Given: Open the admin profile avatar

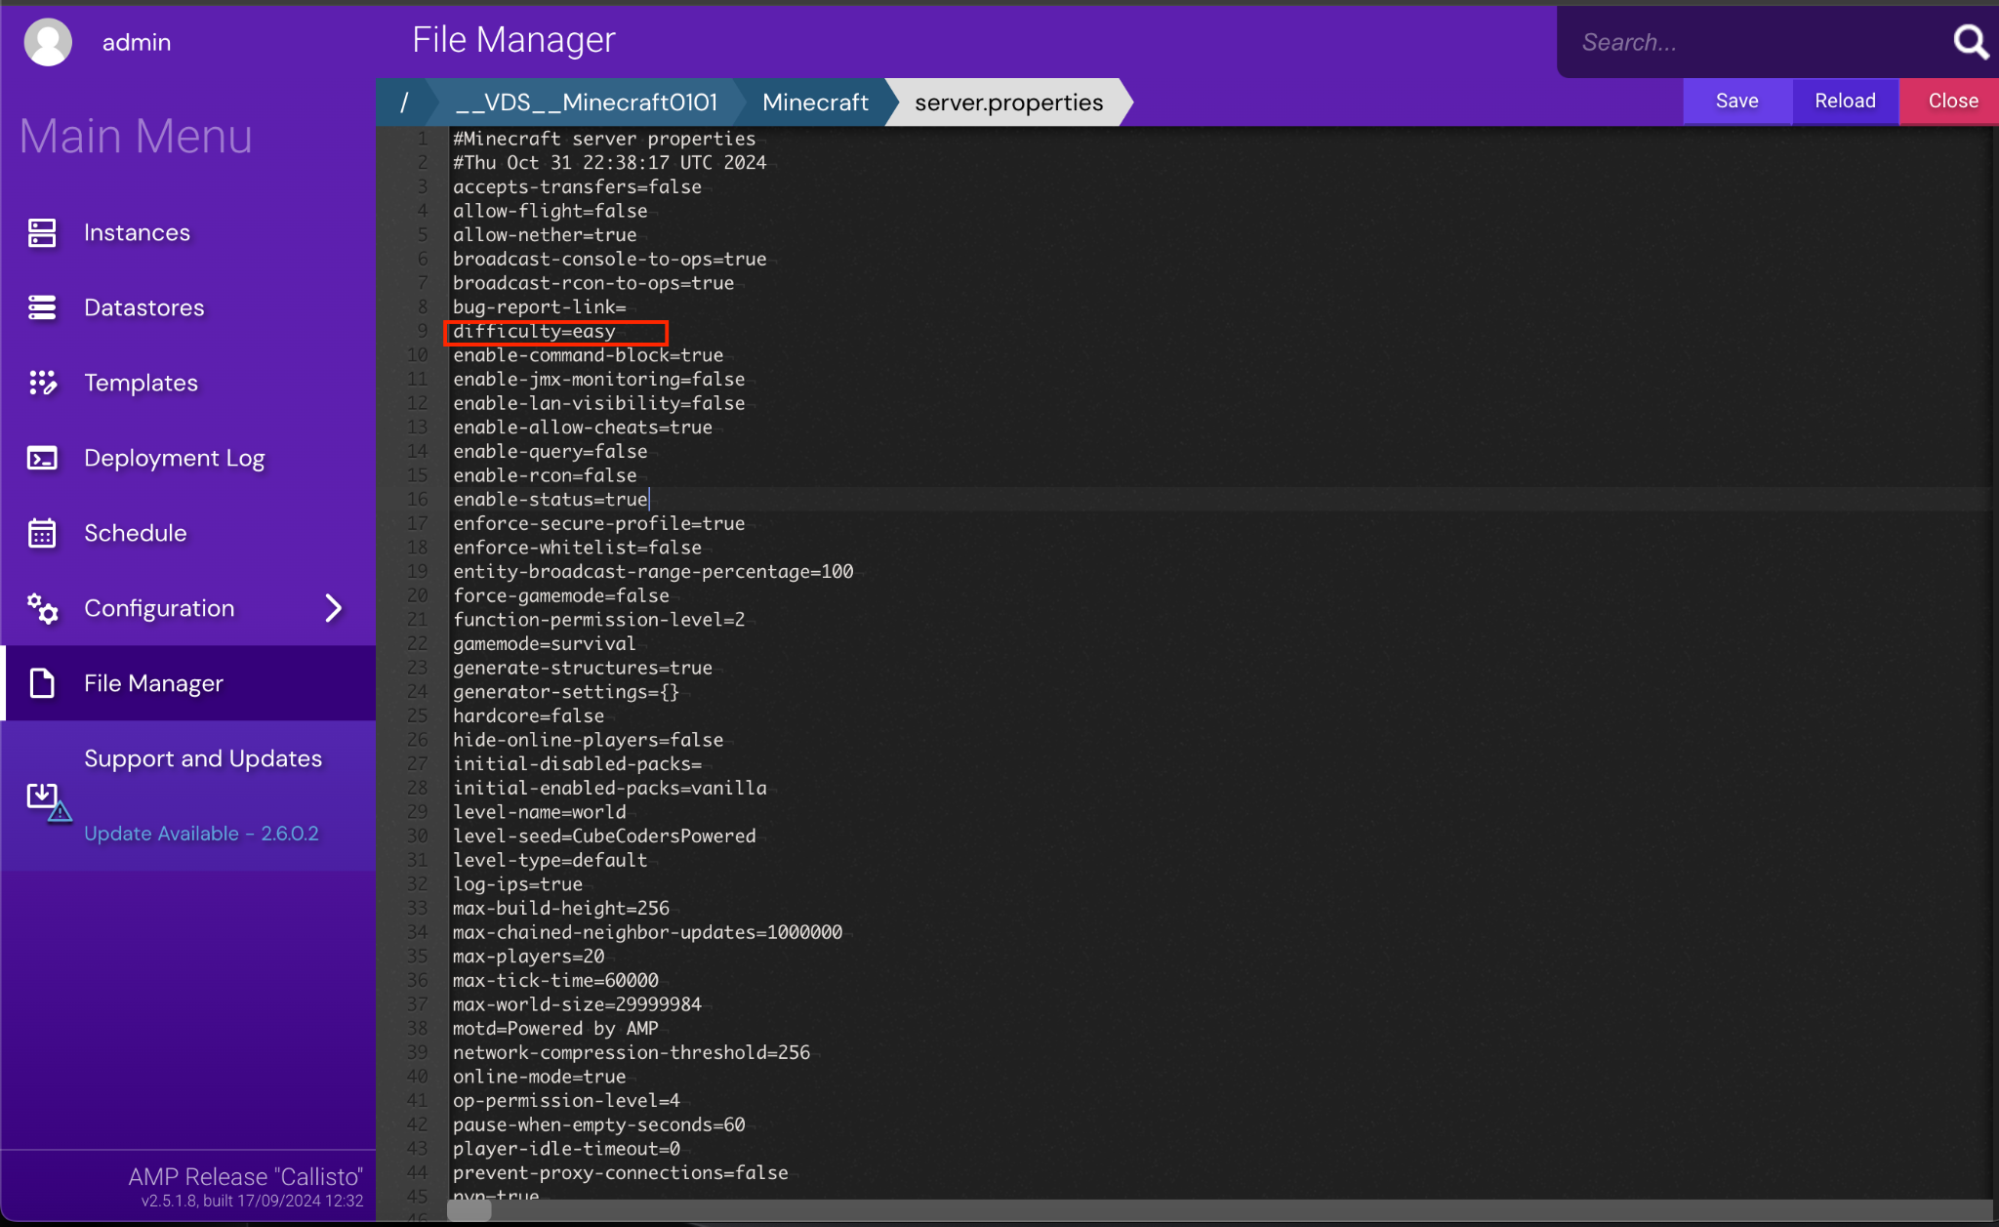Looking at the screenshot, I should pos(47,41).
